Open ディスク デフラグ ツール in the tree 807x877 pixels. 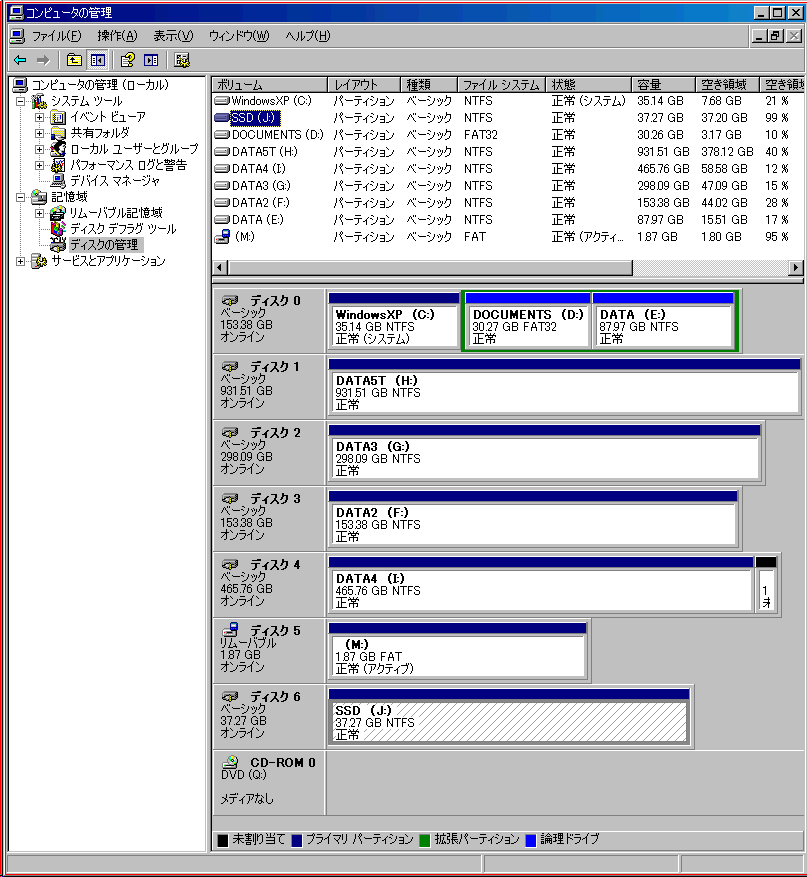pos(122,229)
